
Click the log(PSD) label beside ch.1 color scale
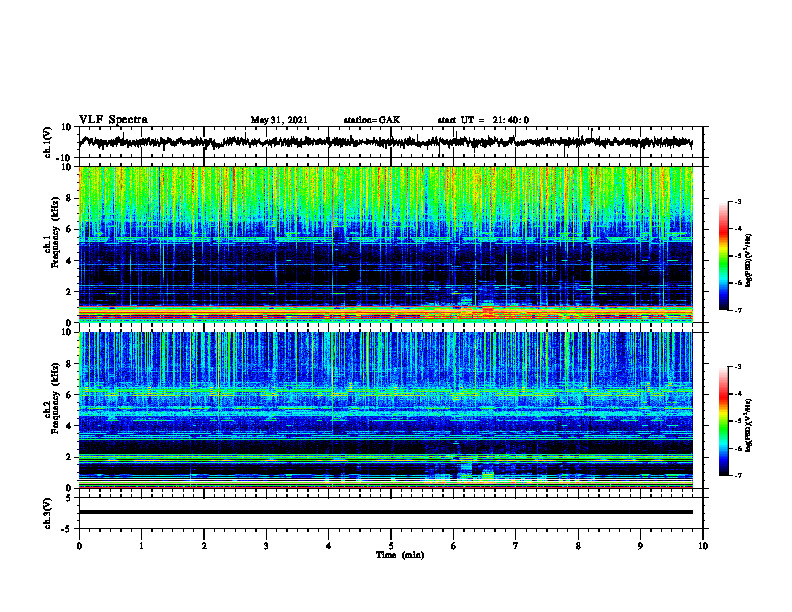point(749,260)
